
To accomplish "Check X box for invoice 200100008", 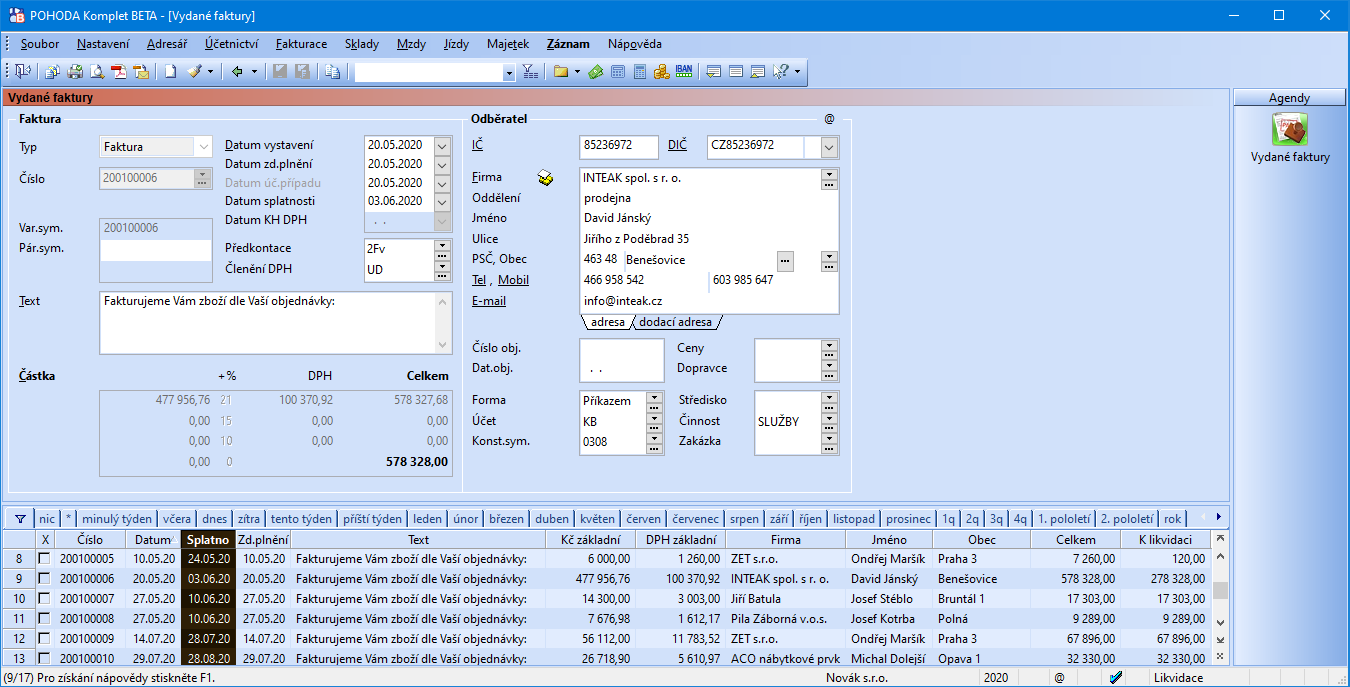I will 44,618.
